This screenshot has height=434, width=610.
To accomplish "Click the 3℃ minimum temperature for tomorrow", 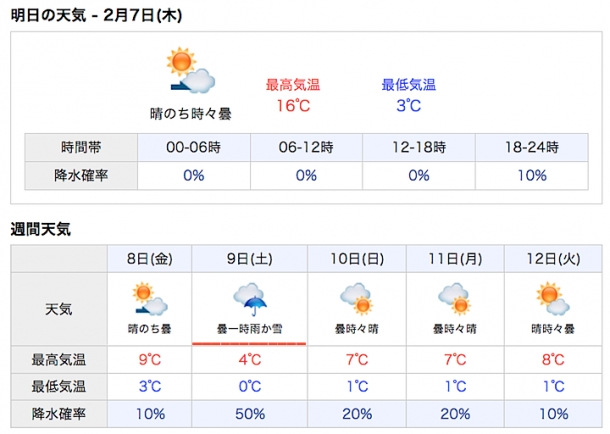I will click(x=408, y=106).
